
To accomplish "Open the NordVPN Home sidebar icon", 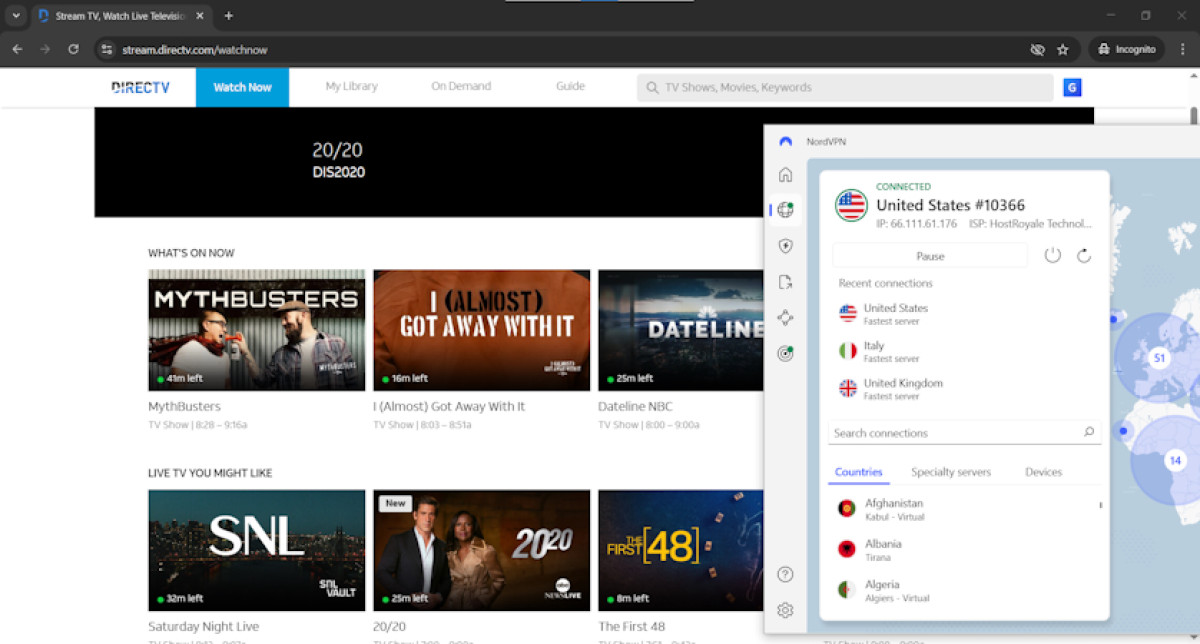I will [786, 174].
